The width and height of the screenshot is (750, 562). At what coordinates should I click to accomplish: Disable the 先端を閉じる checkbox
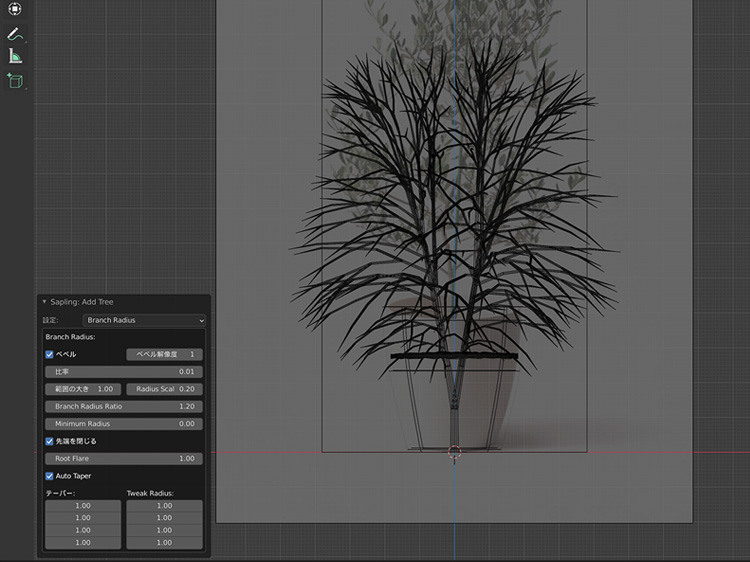[50, 441]
